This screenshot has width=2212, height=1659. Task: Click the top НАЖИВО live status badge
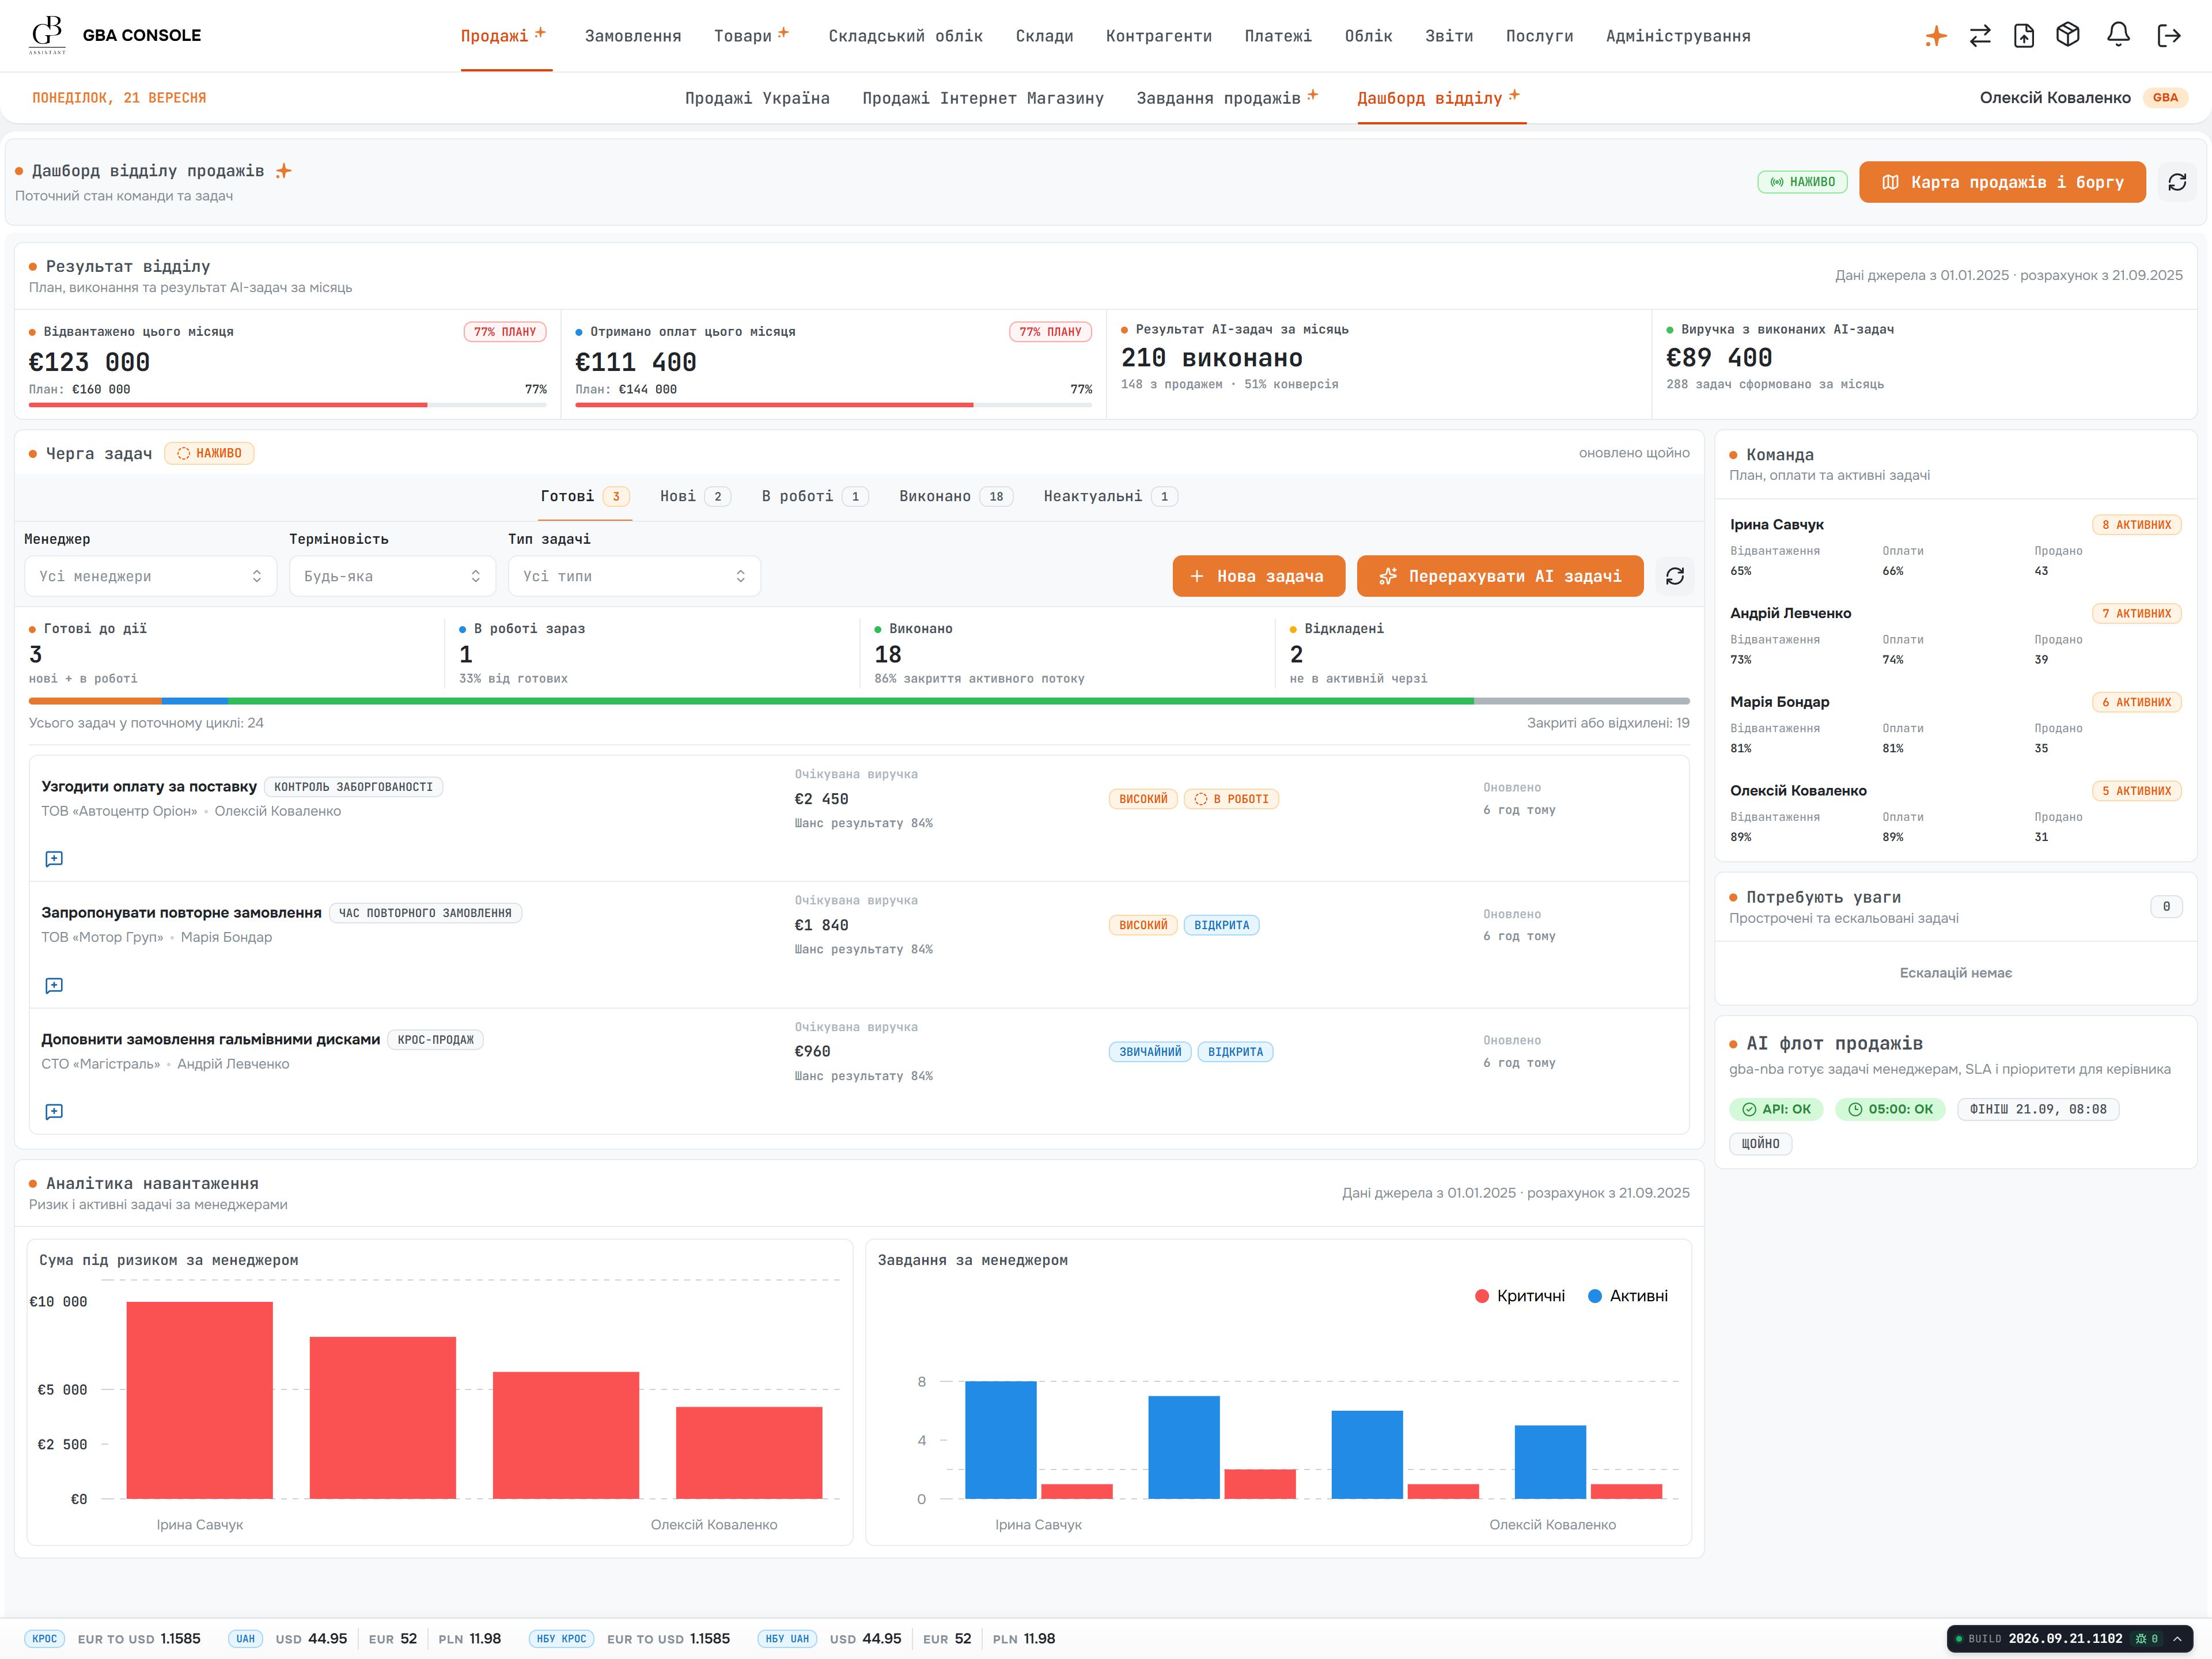1802,182
